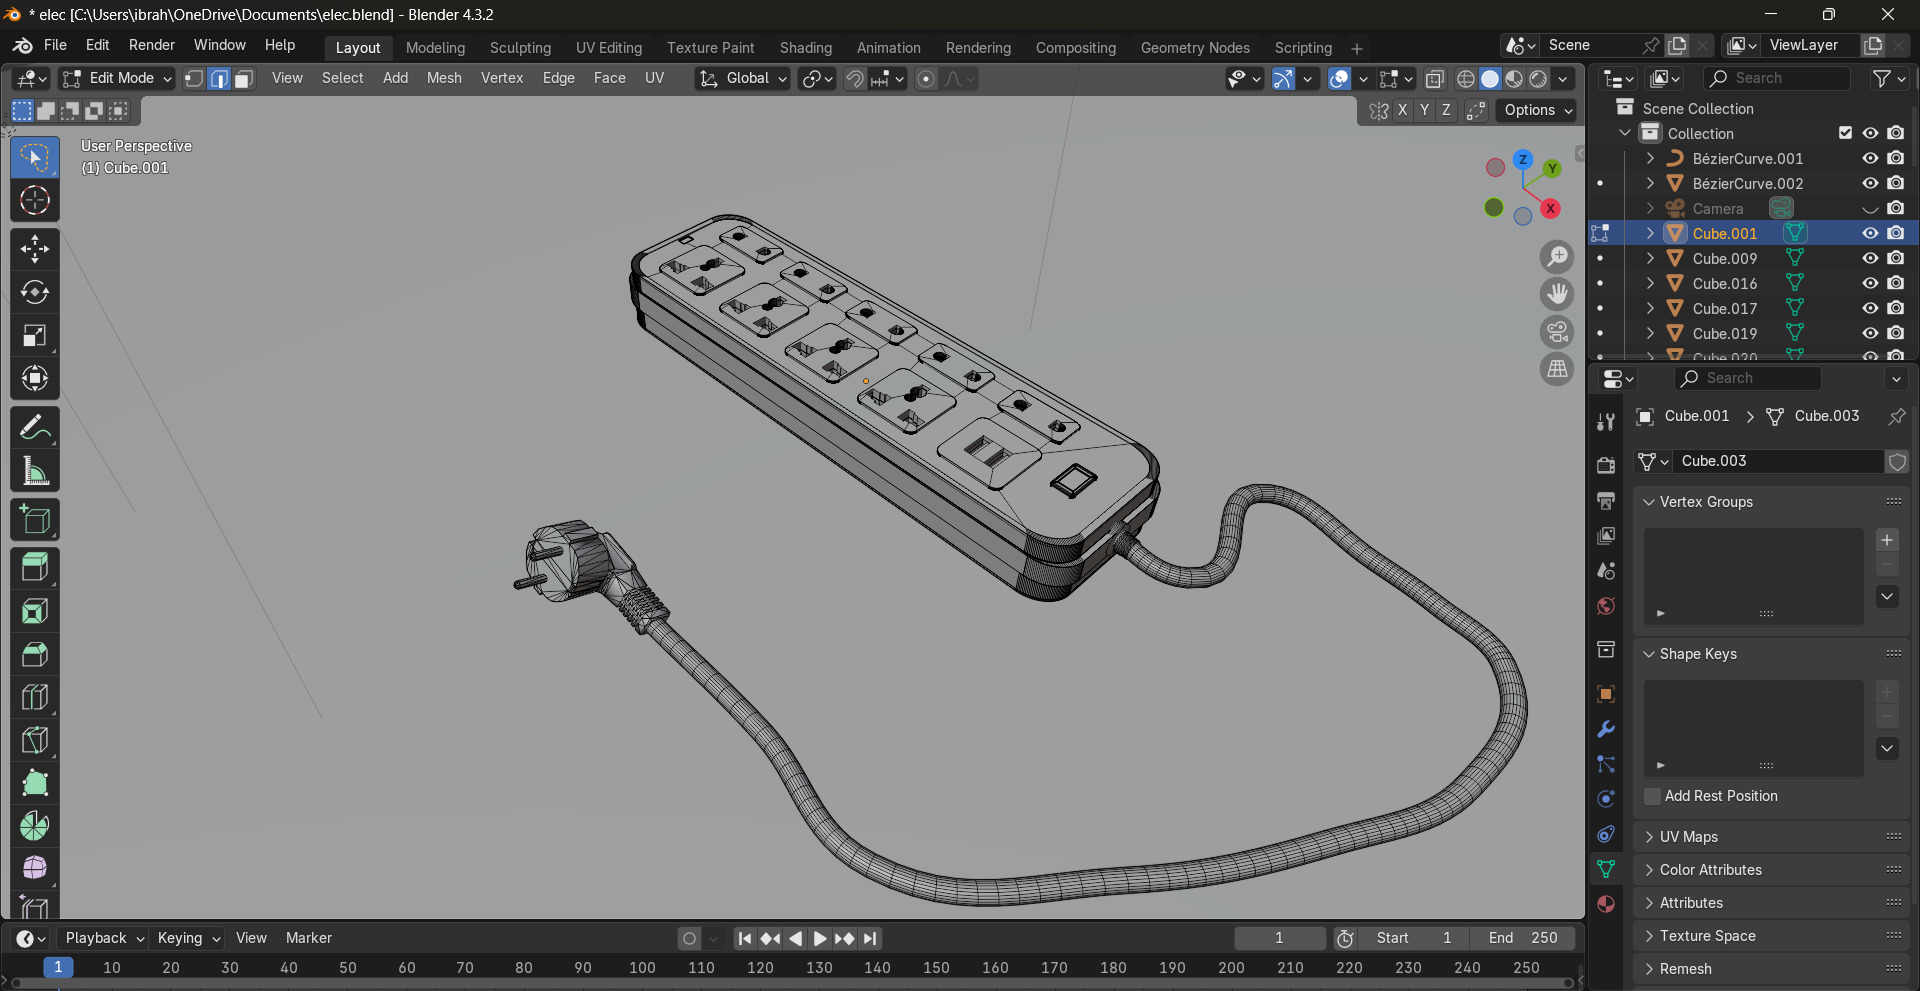Select the Measure tool
This screenshot has width=1920, height=991.
[35, 471]
